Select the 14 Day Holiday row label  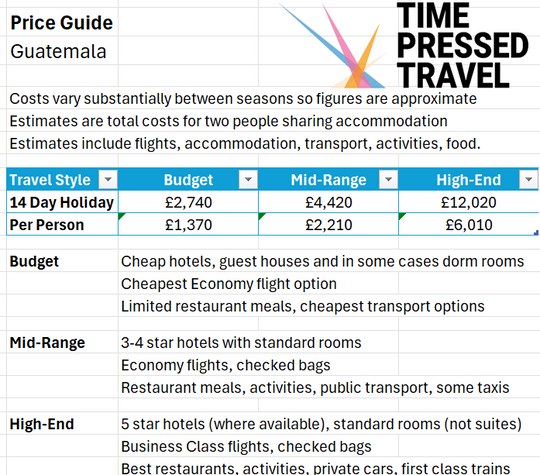tap(62, 202)
